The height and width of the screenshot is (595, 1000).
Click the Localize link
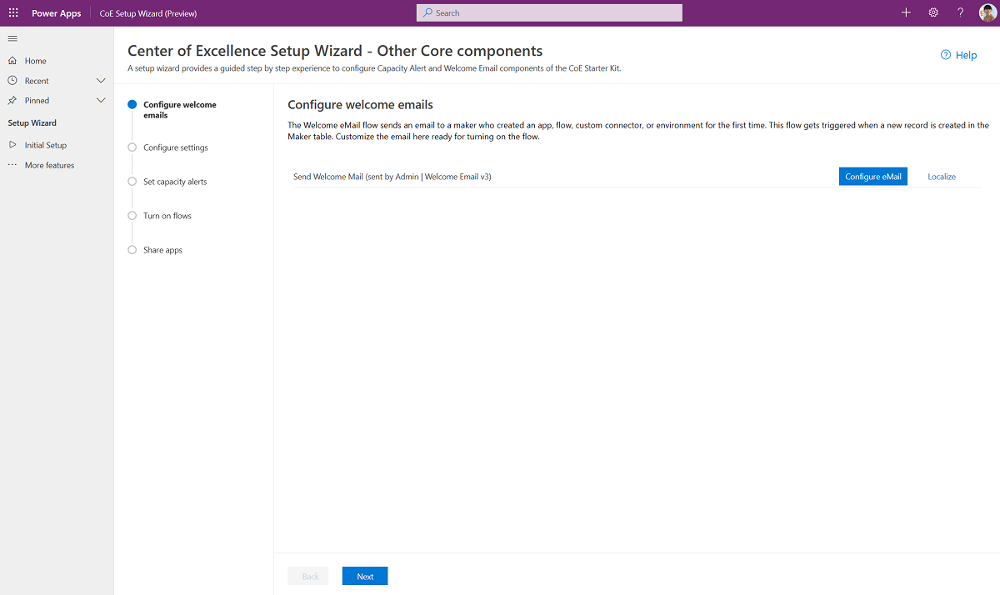941,177
